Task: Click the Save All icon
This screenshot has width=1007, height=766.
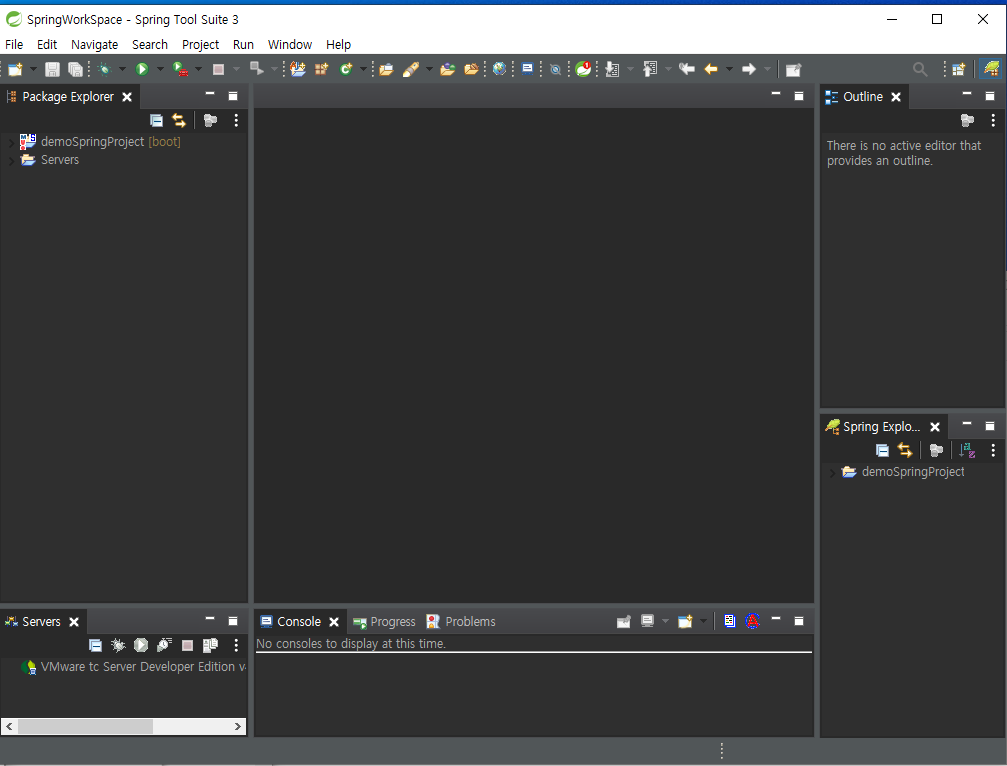Action: click(x=75, y=69)
